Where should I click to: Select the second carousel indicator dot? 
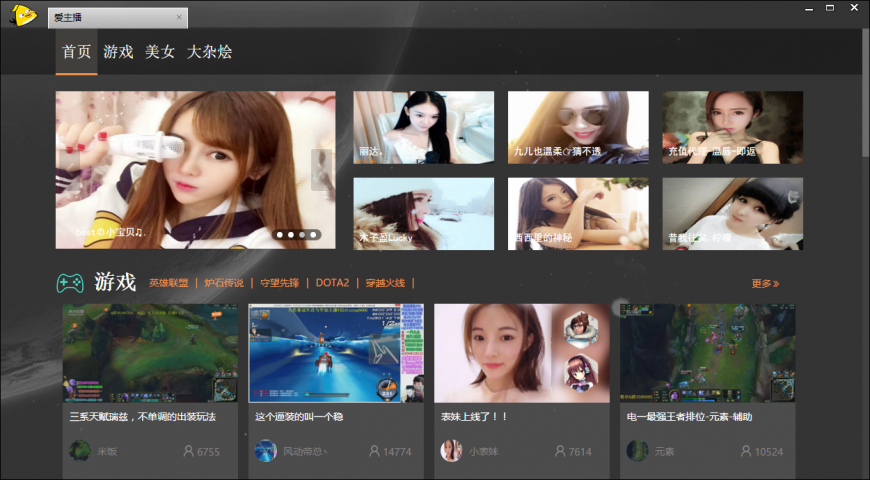(x=291, y=235)
